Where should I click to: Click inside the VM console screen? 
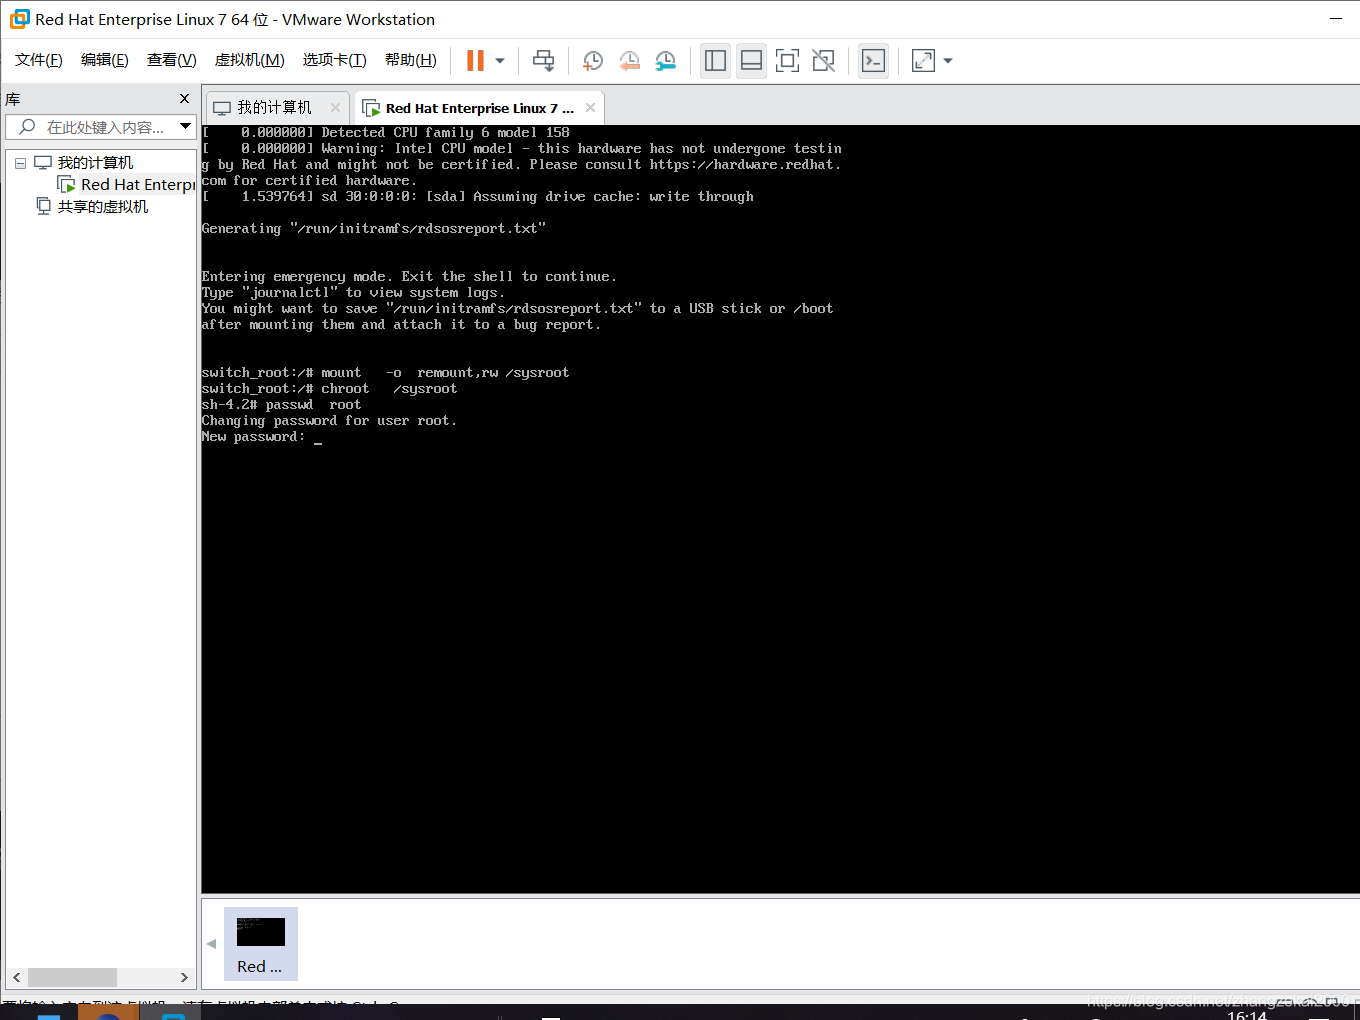780,509
